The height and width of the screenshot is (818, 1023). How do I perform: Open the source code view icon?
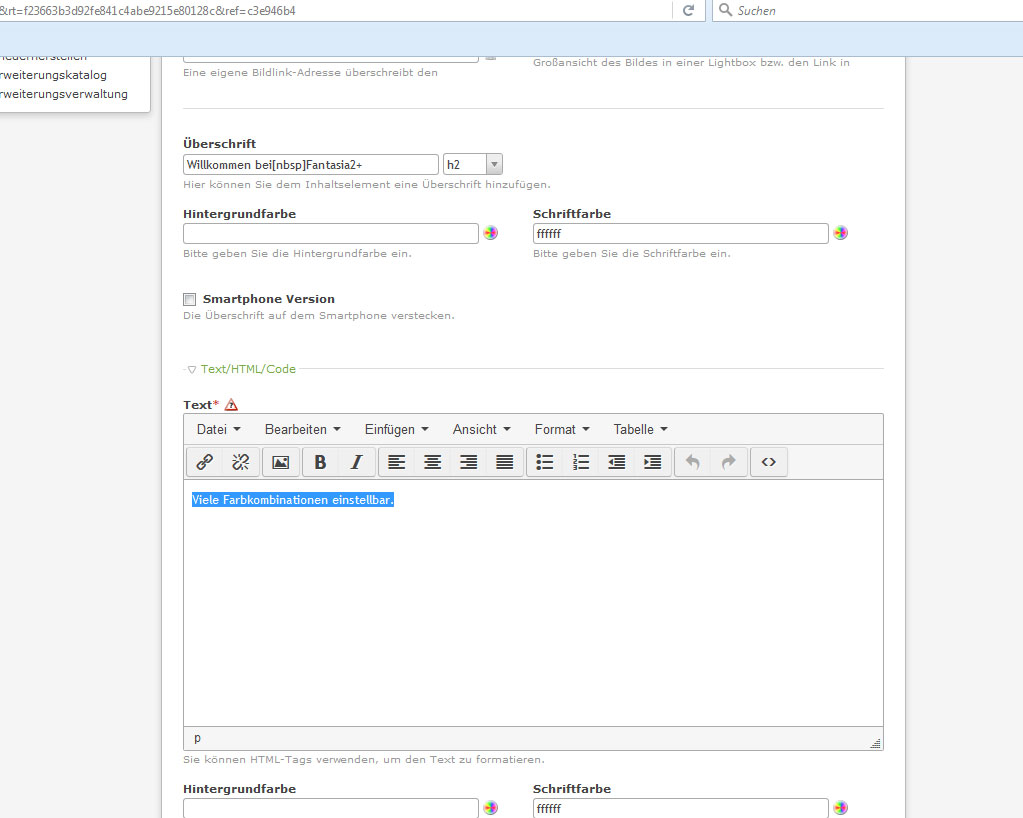pos(768,462)
